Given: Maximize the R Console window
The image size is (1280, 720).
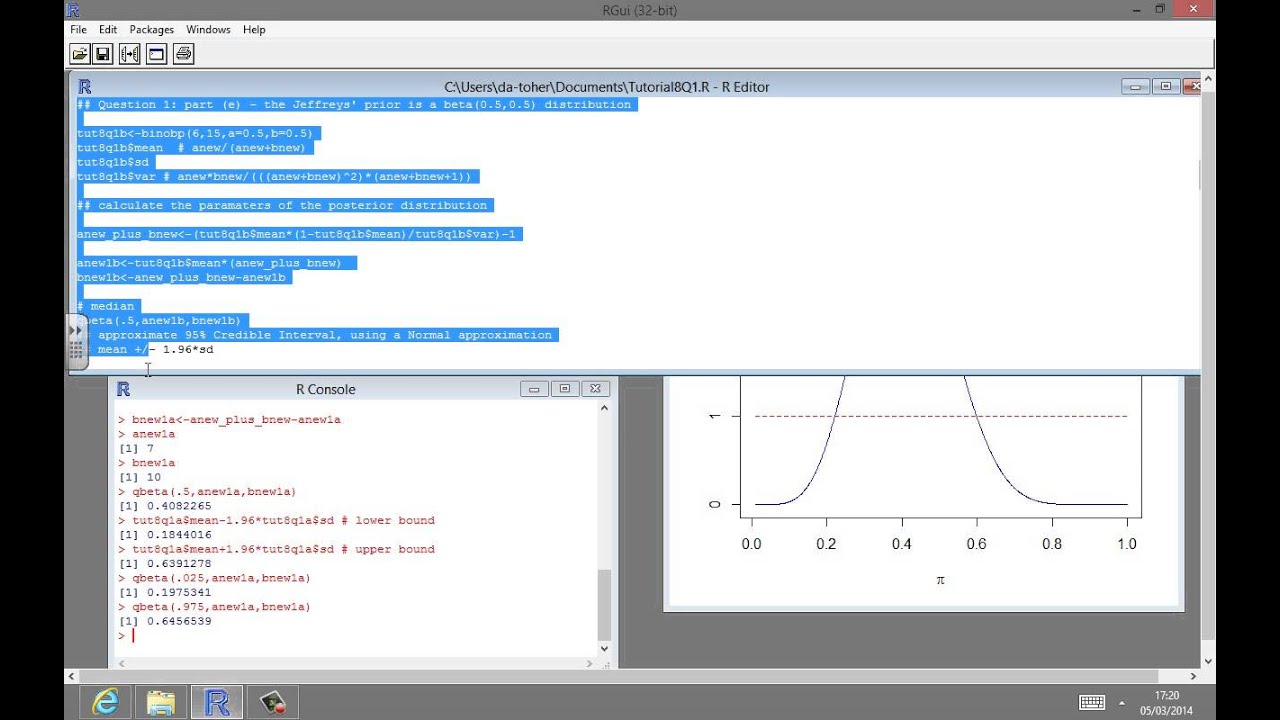Looking at the screenshot, I should click(x=565, y=389).
